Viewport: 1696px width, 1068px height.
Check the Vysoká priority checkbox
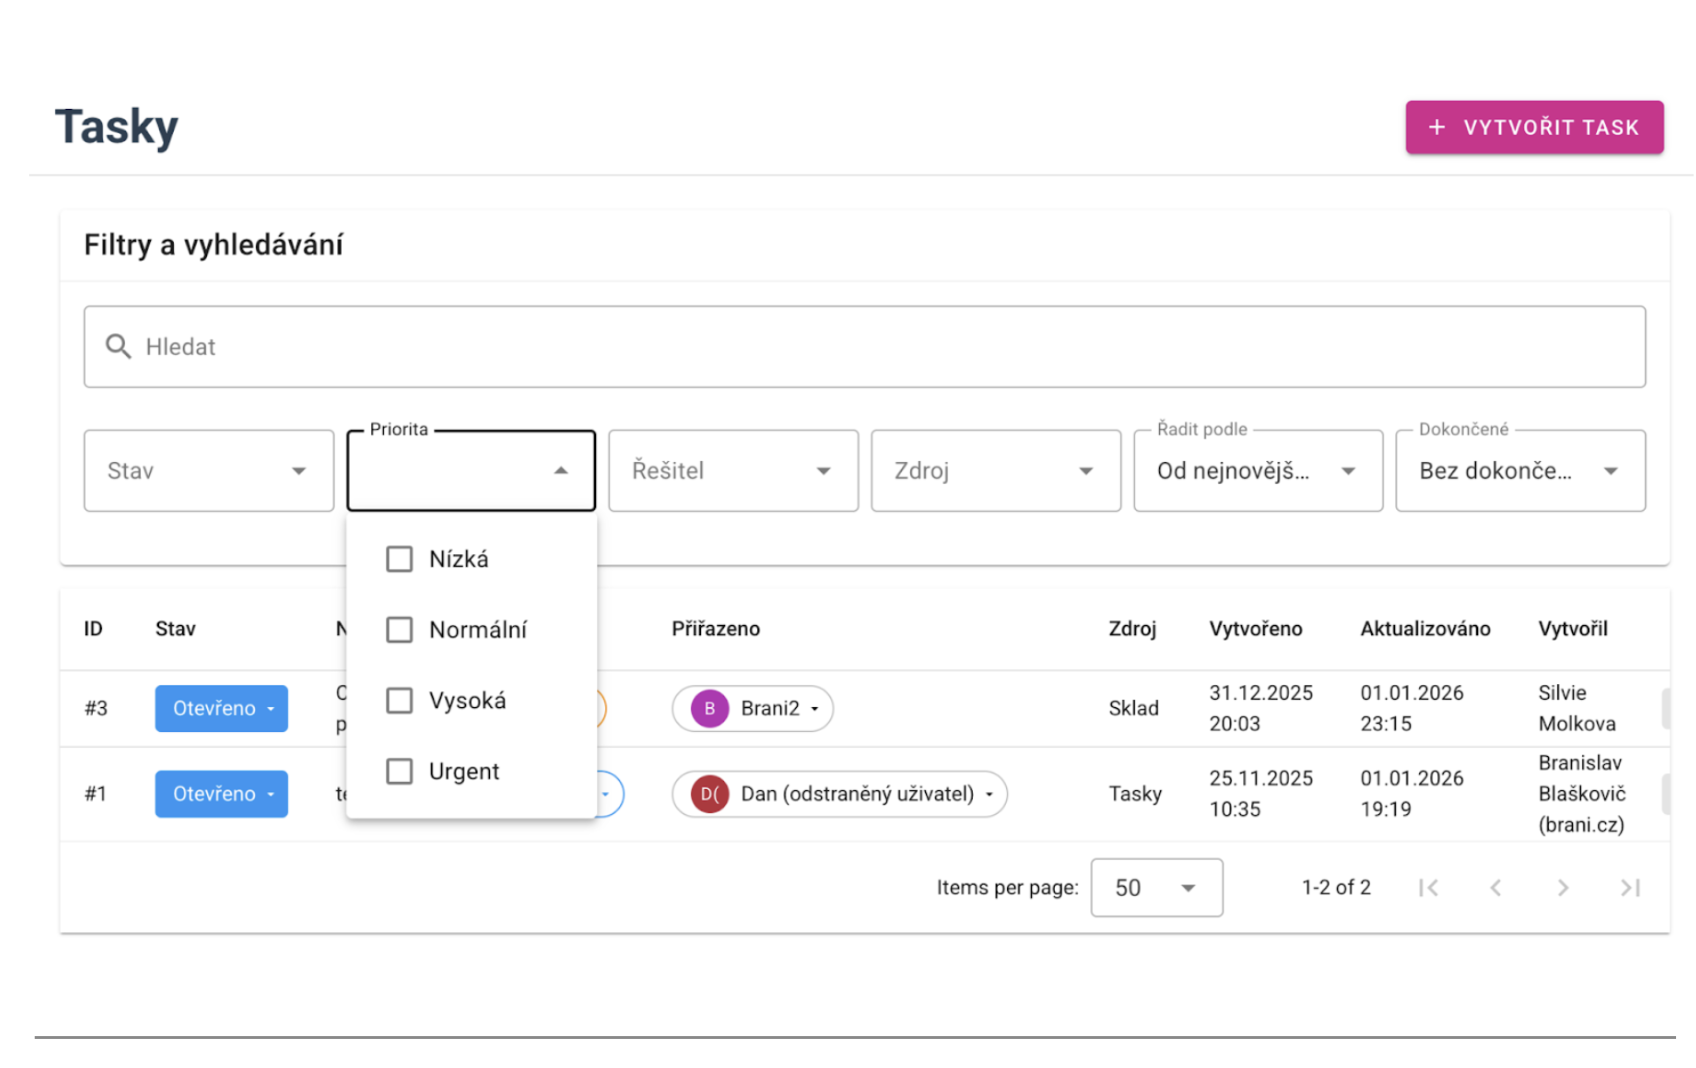coord(399,700)
